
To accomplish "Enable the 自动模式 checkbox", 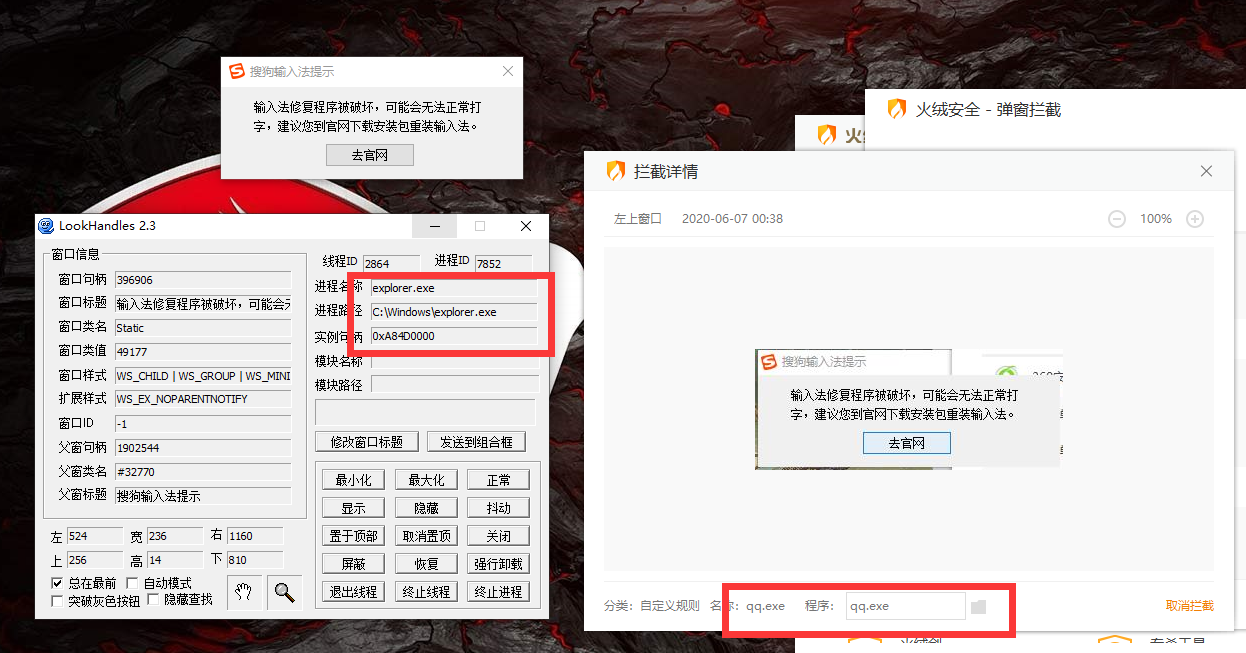I will tap(133, 583).
